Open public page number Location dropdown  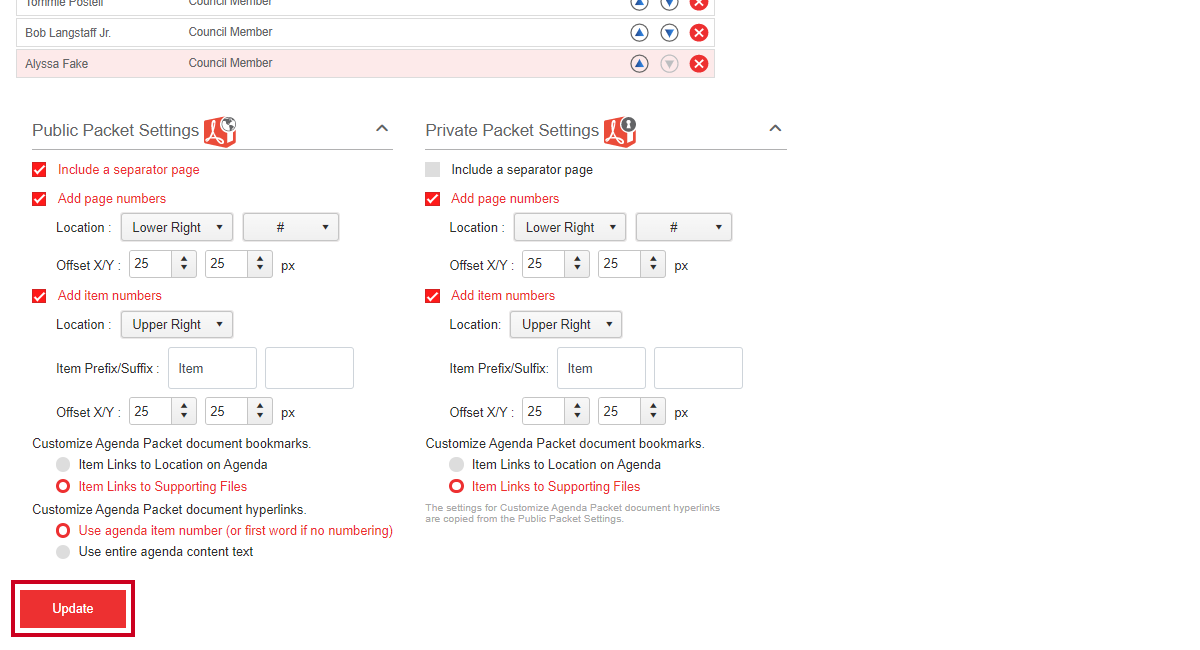(x=177, y=227)
